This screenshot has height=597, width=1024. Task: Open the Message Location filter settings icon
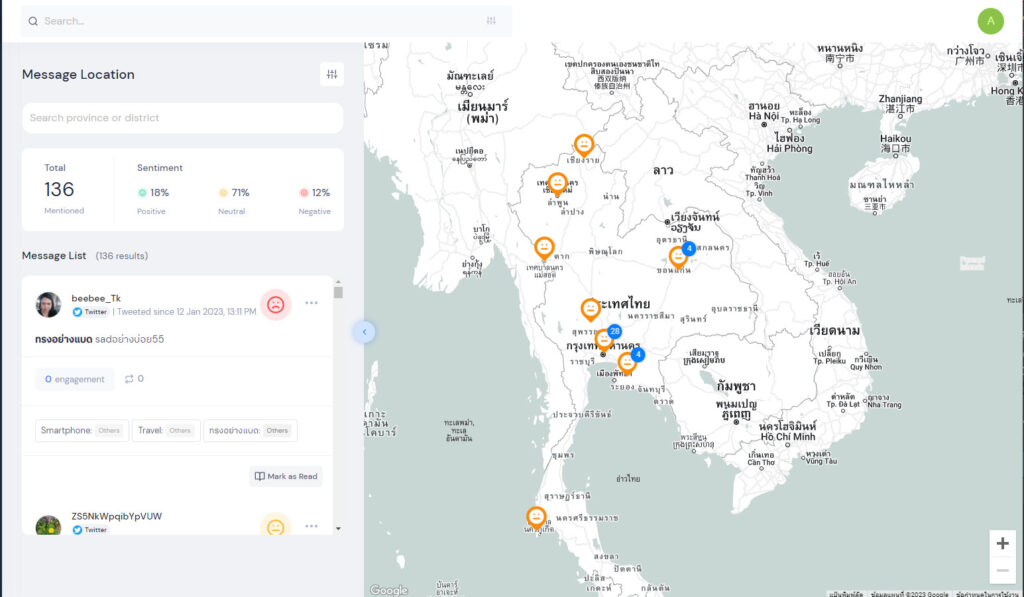coord(332,74)
